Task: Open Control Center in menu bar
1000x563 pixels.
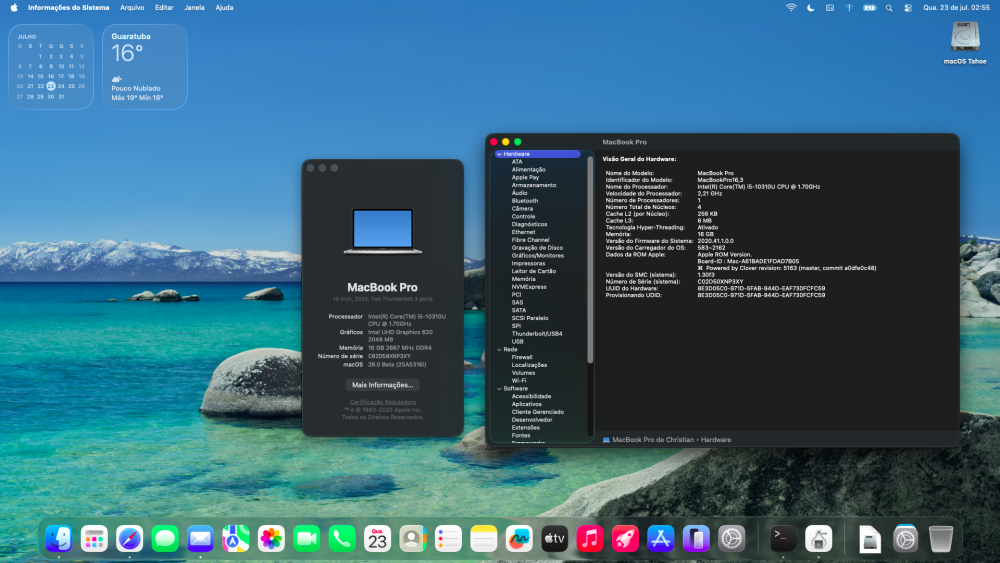Action: pyautogui.click(x=908, y=8)
